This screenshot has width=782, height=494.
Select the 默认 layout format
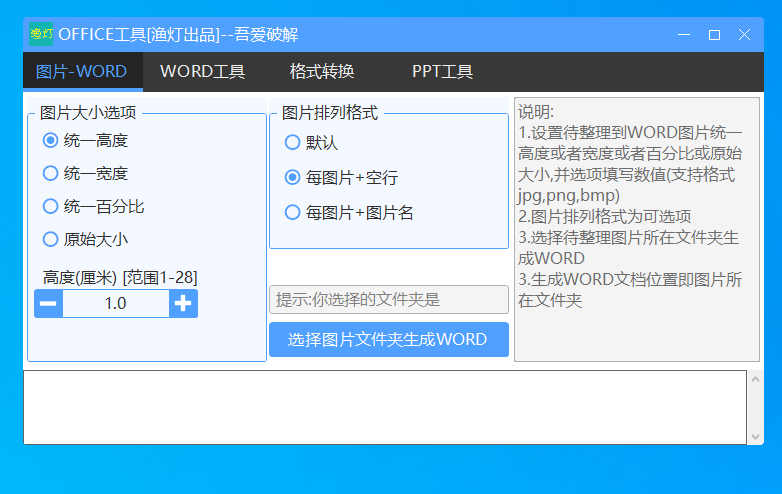(x=311, y=143)
